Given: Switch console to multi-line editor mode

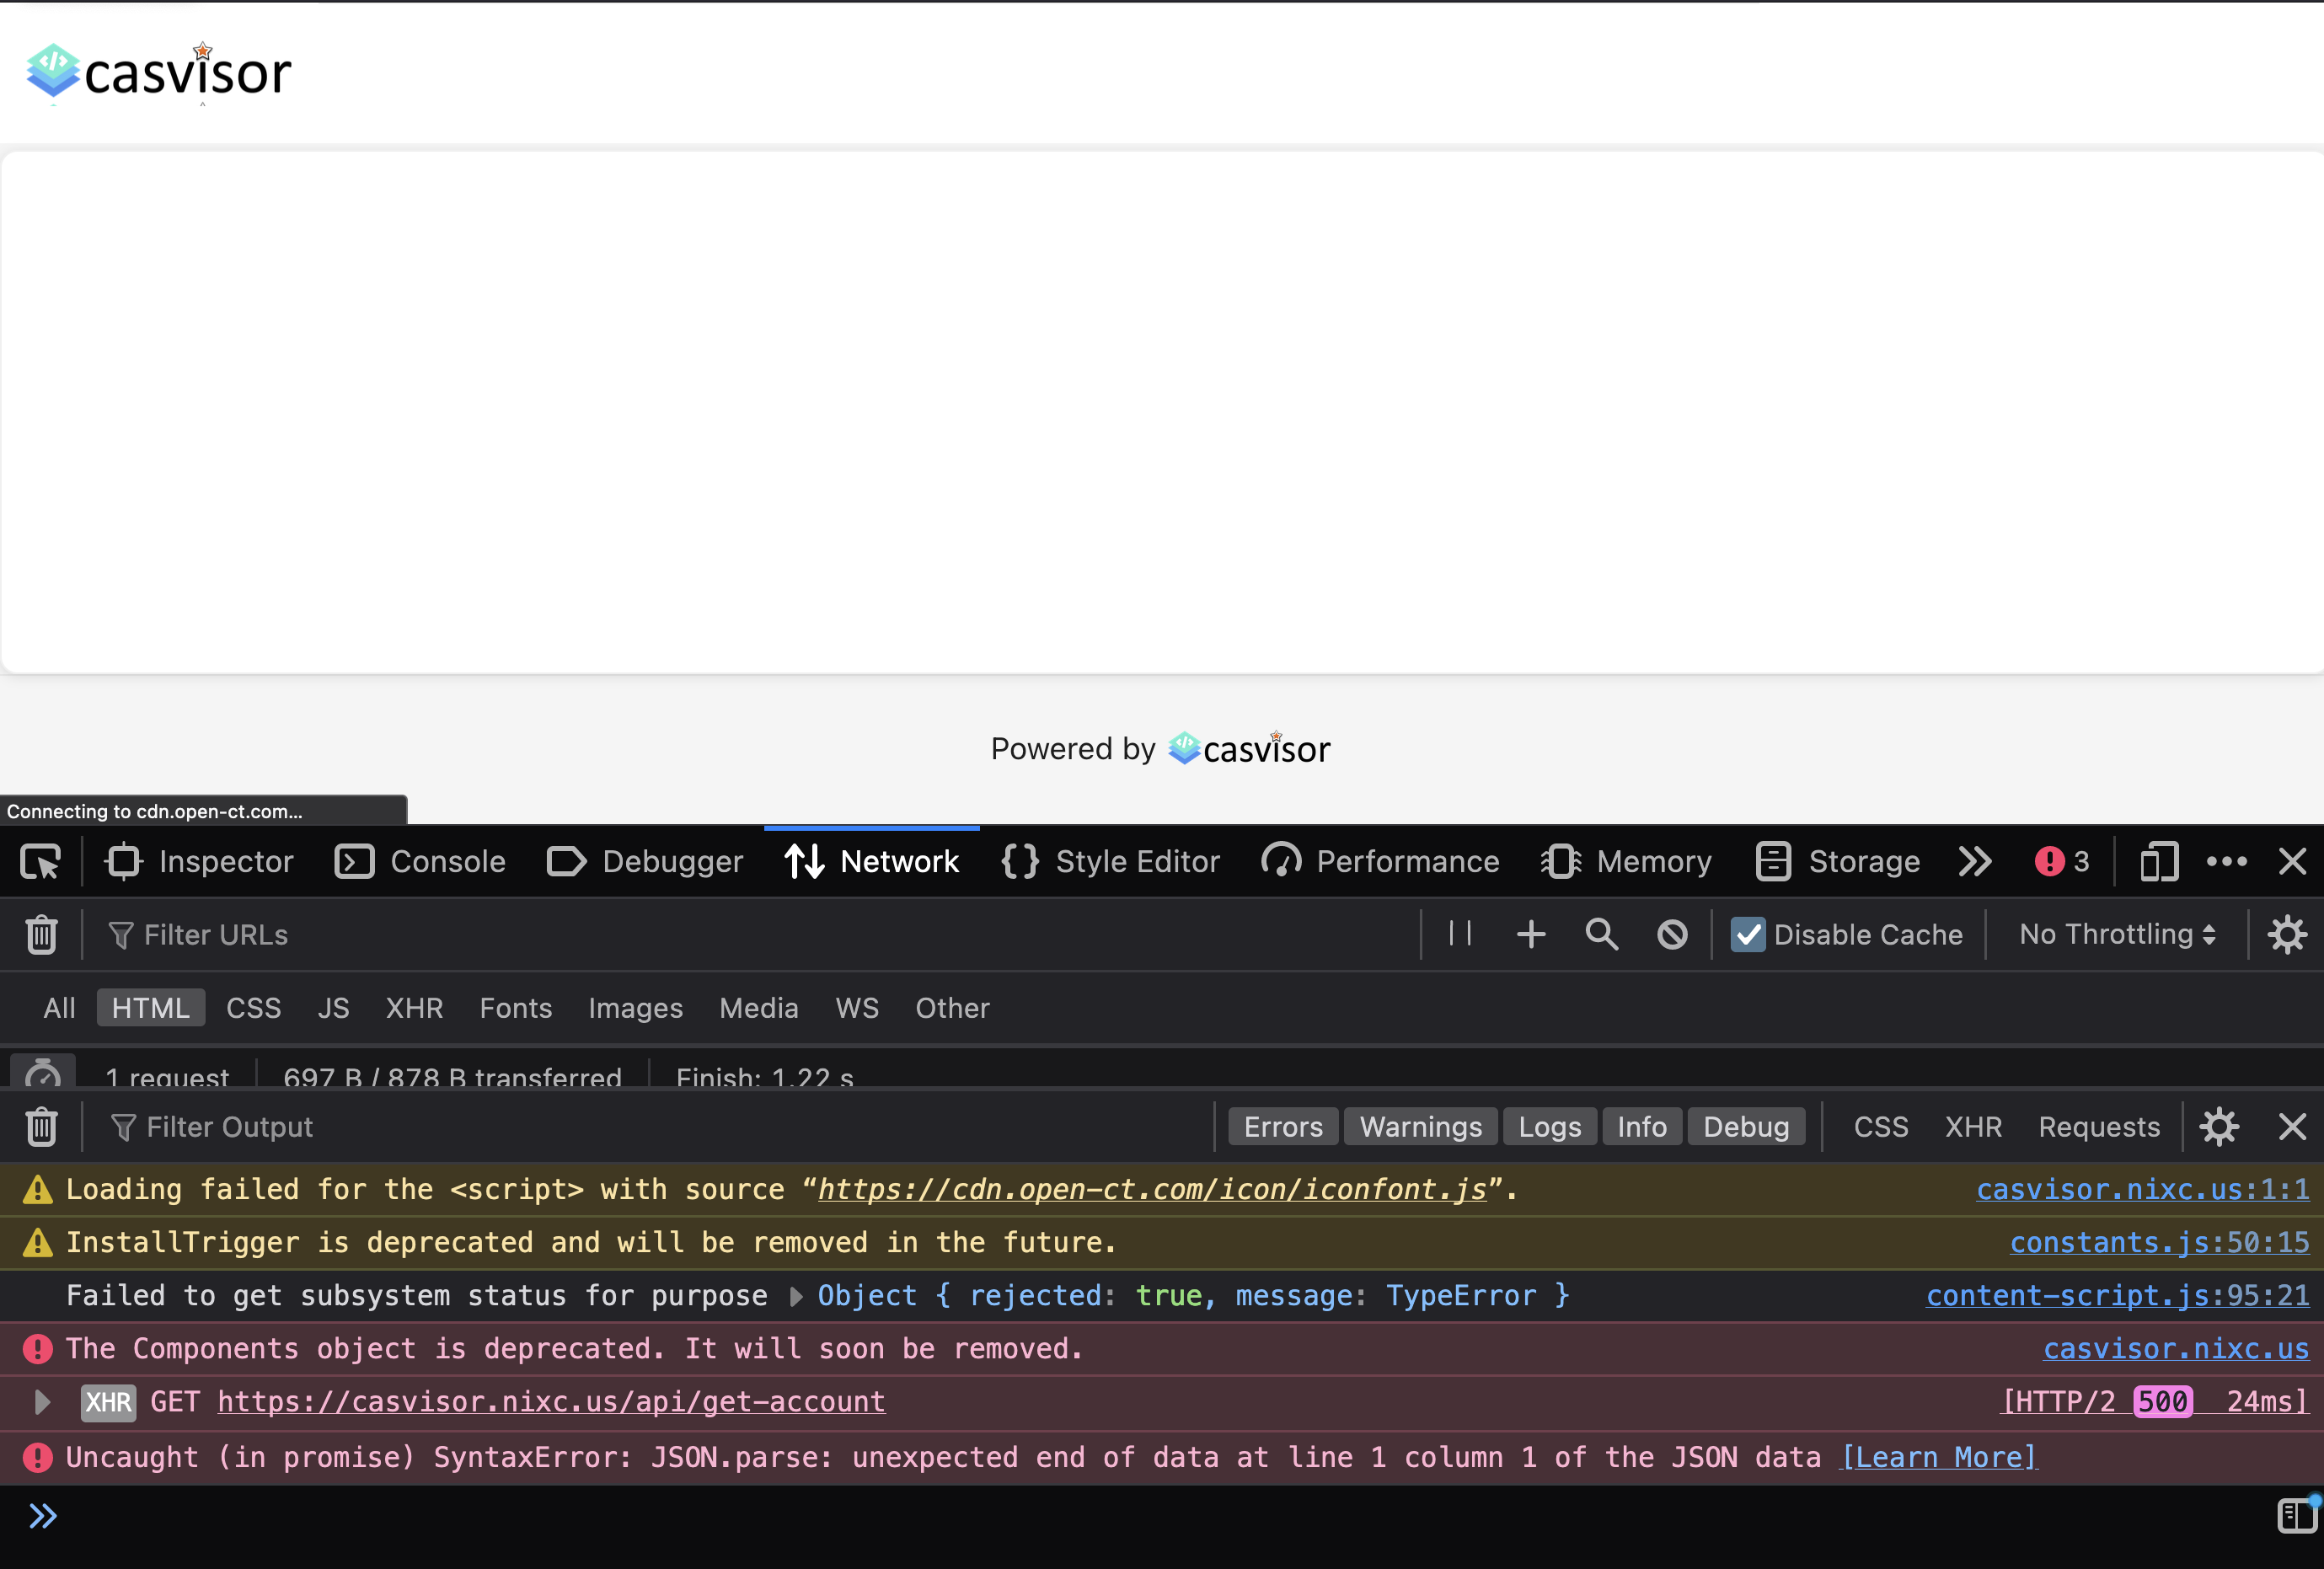Looking at the screenshot, I should (x=2297, y=1516).
